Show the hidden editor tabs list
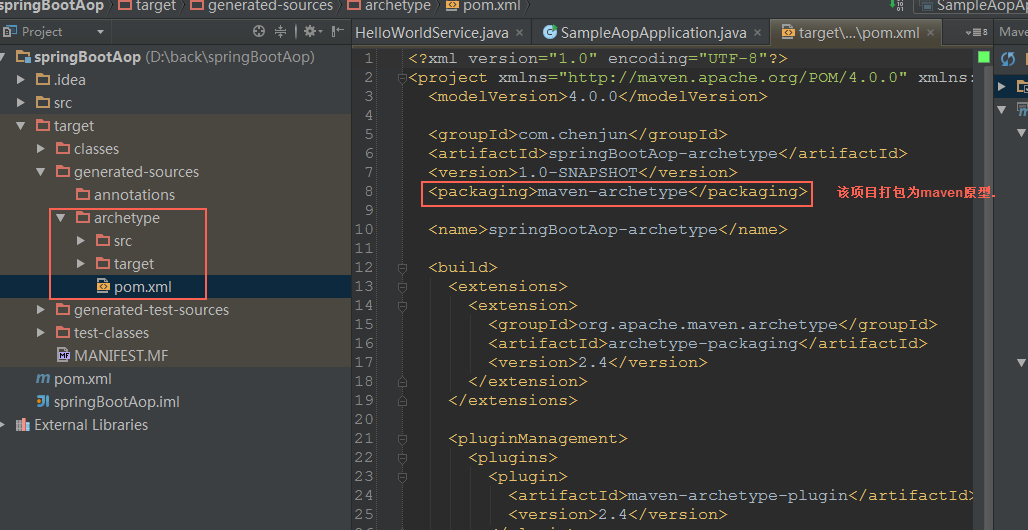The width and height of the screenshot is (1028, 530). [x=977, y=32]
